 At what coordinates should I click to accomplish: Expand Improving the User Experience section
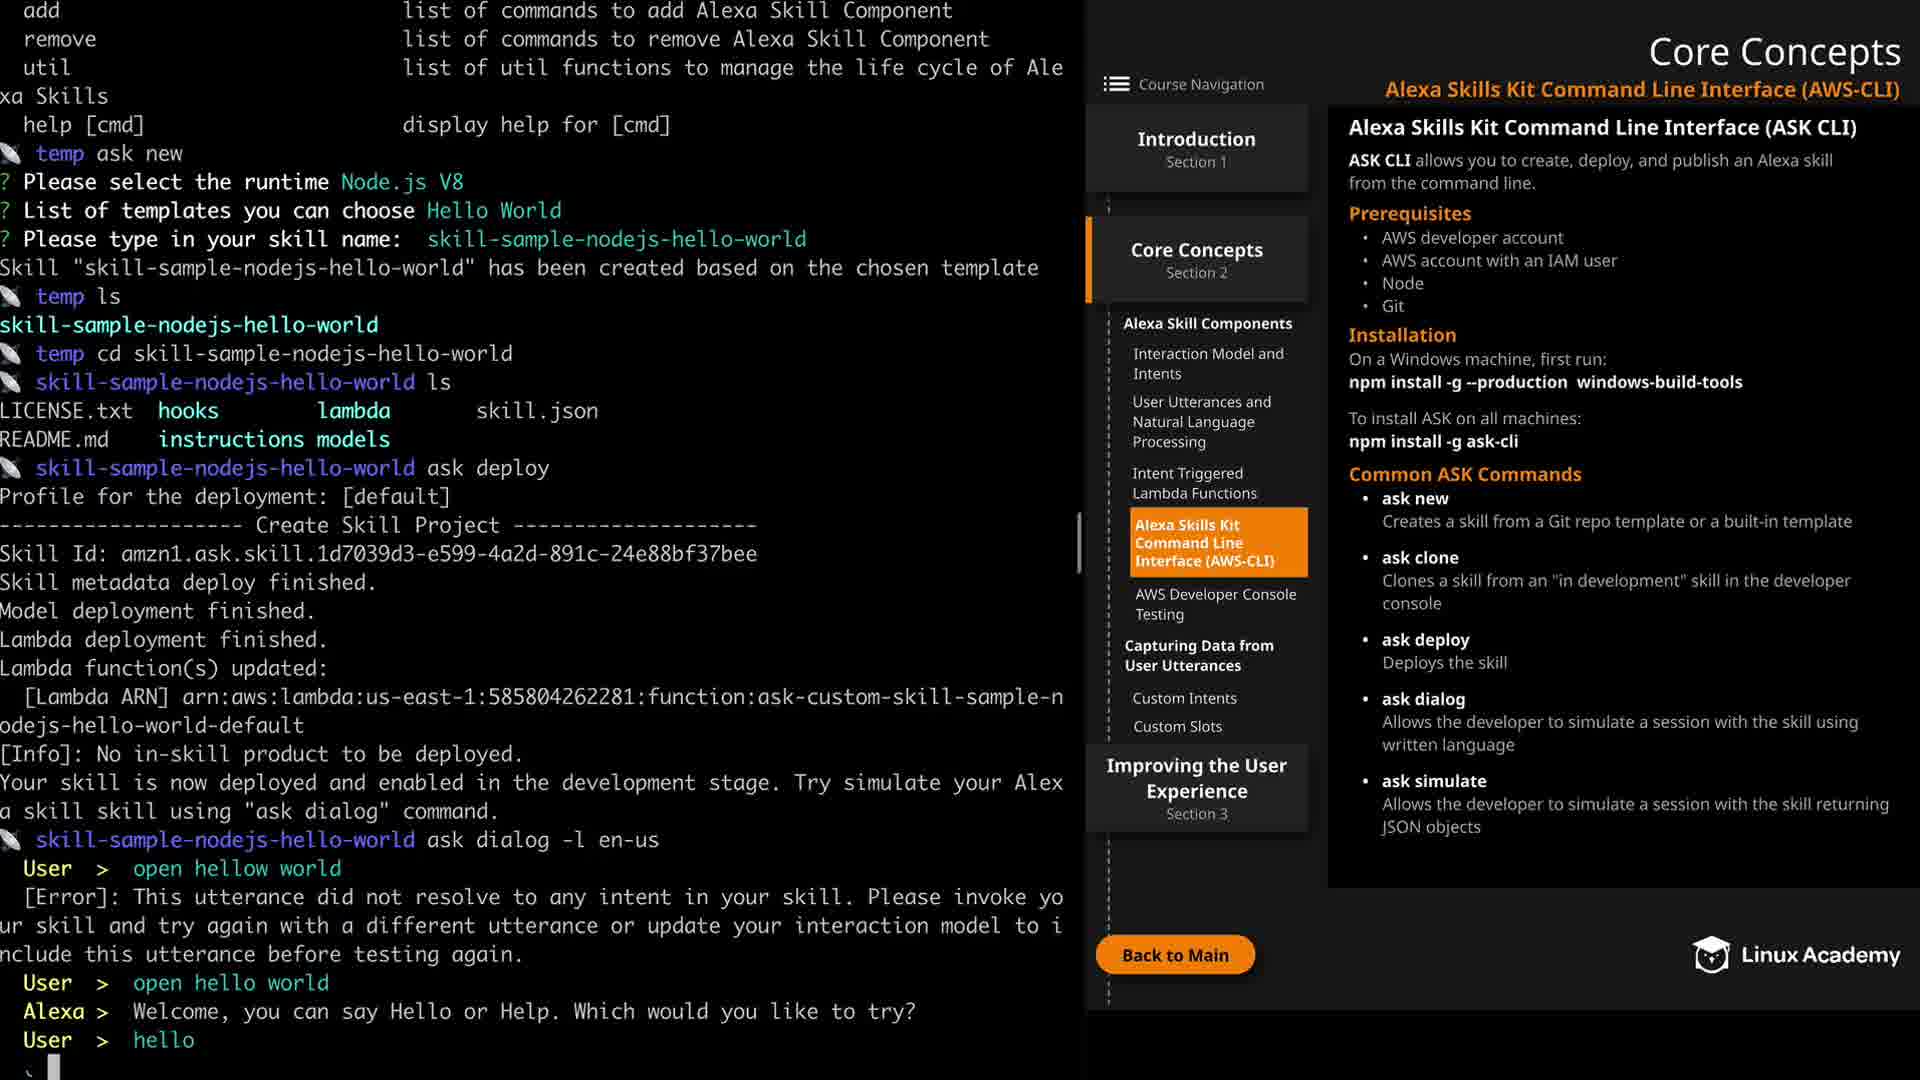(1196, 788)
